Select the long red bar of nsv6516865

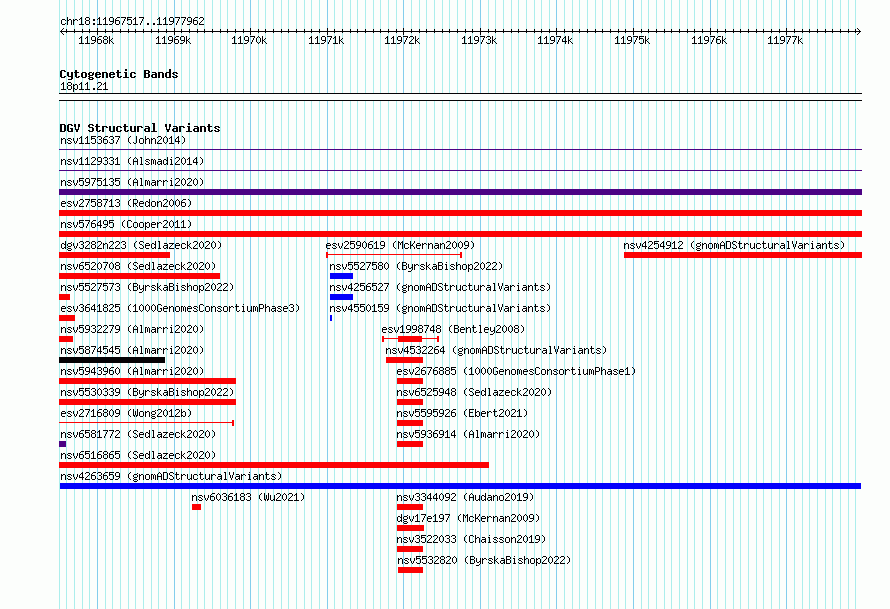[x=274, y=465]
